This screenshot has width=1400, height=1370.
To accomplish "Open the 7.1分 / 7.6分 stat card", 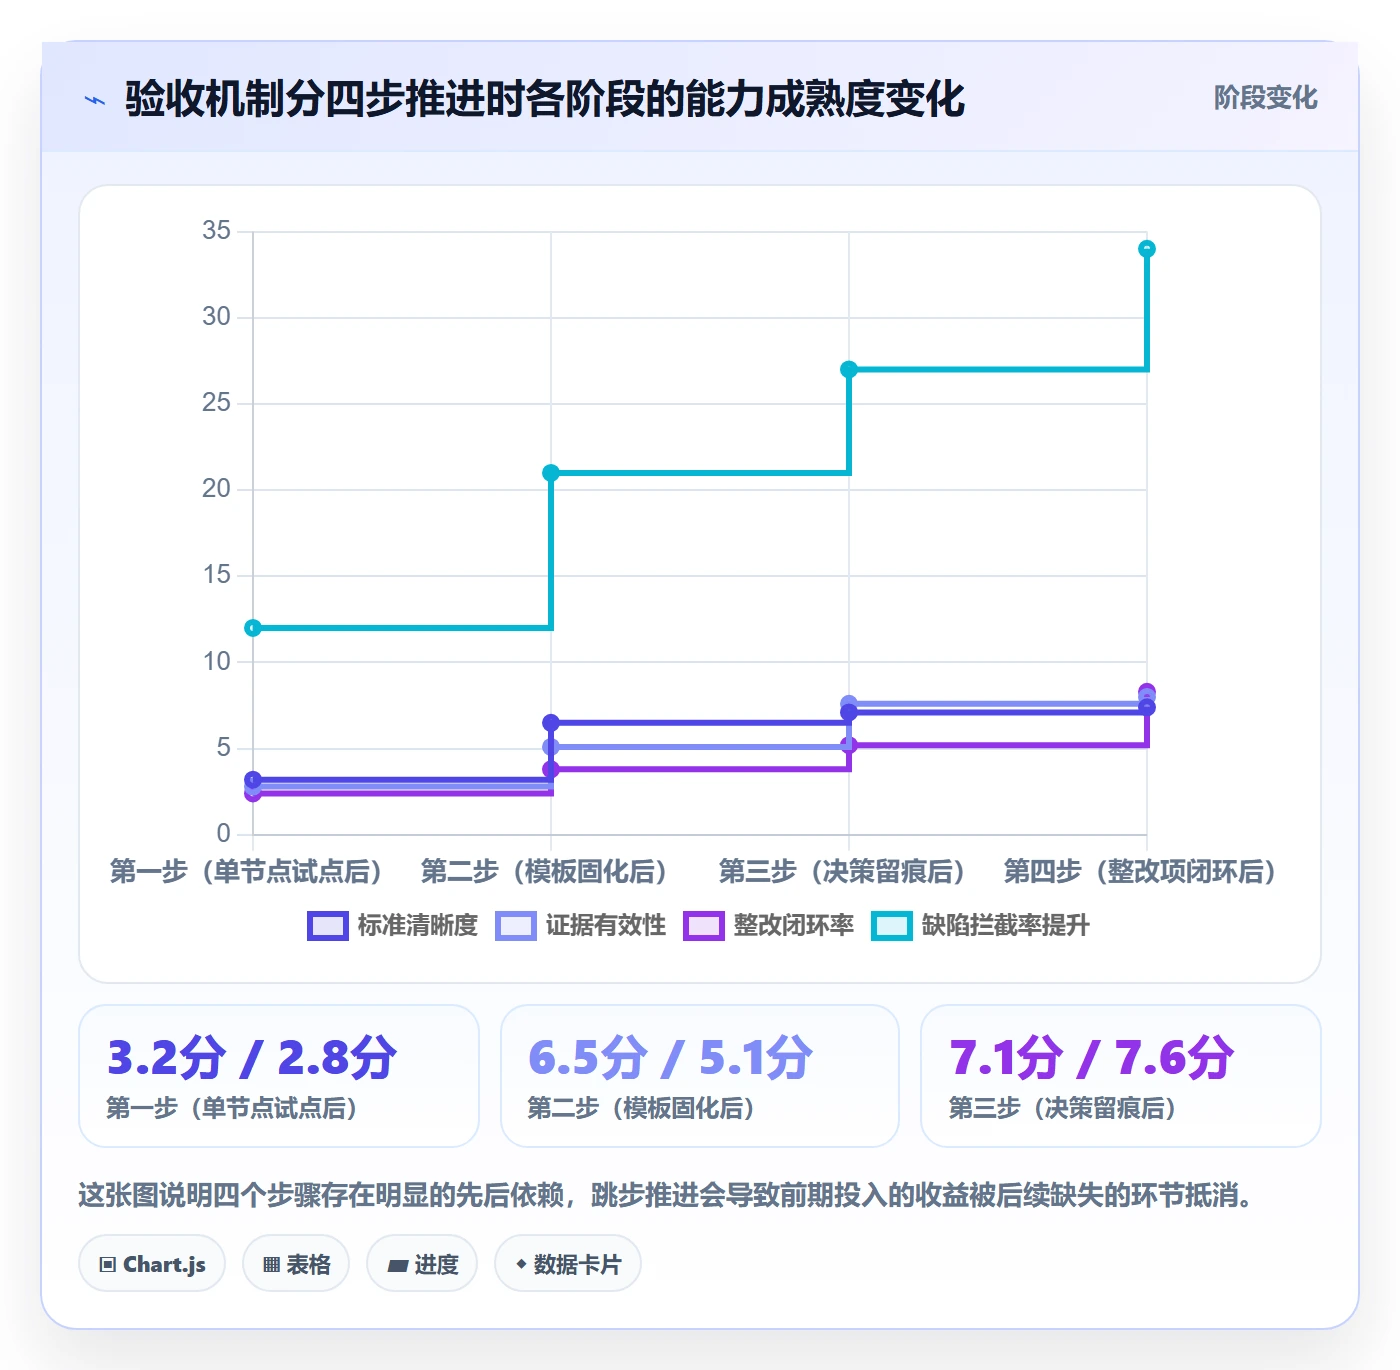I will 1121,1076.
